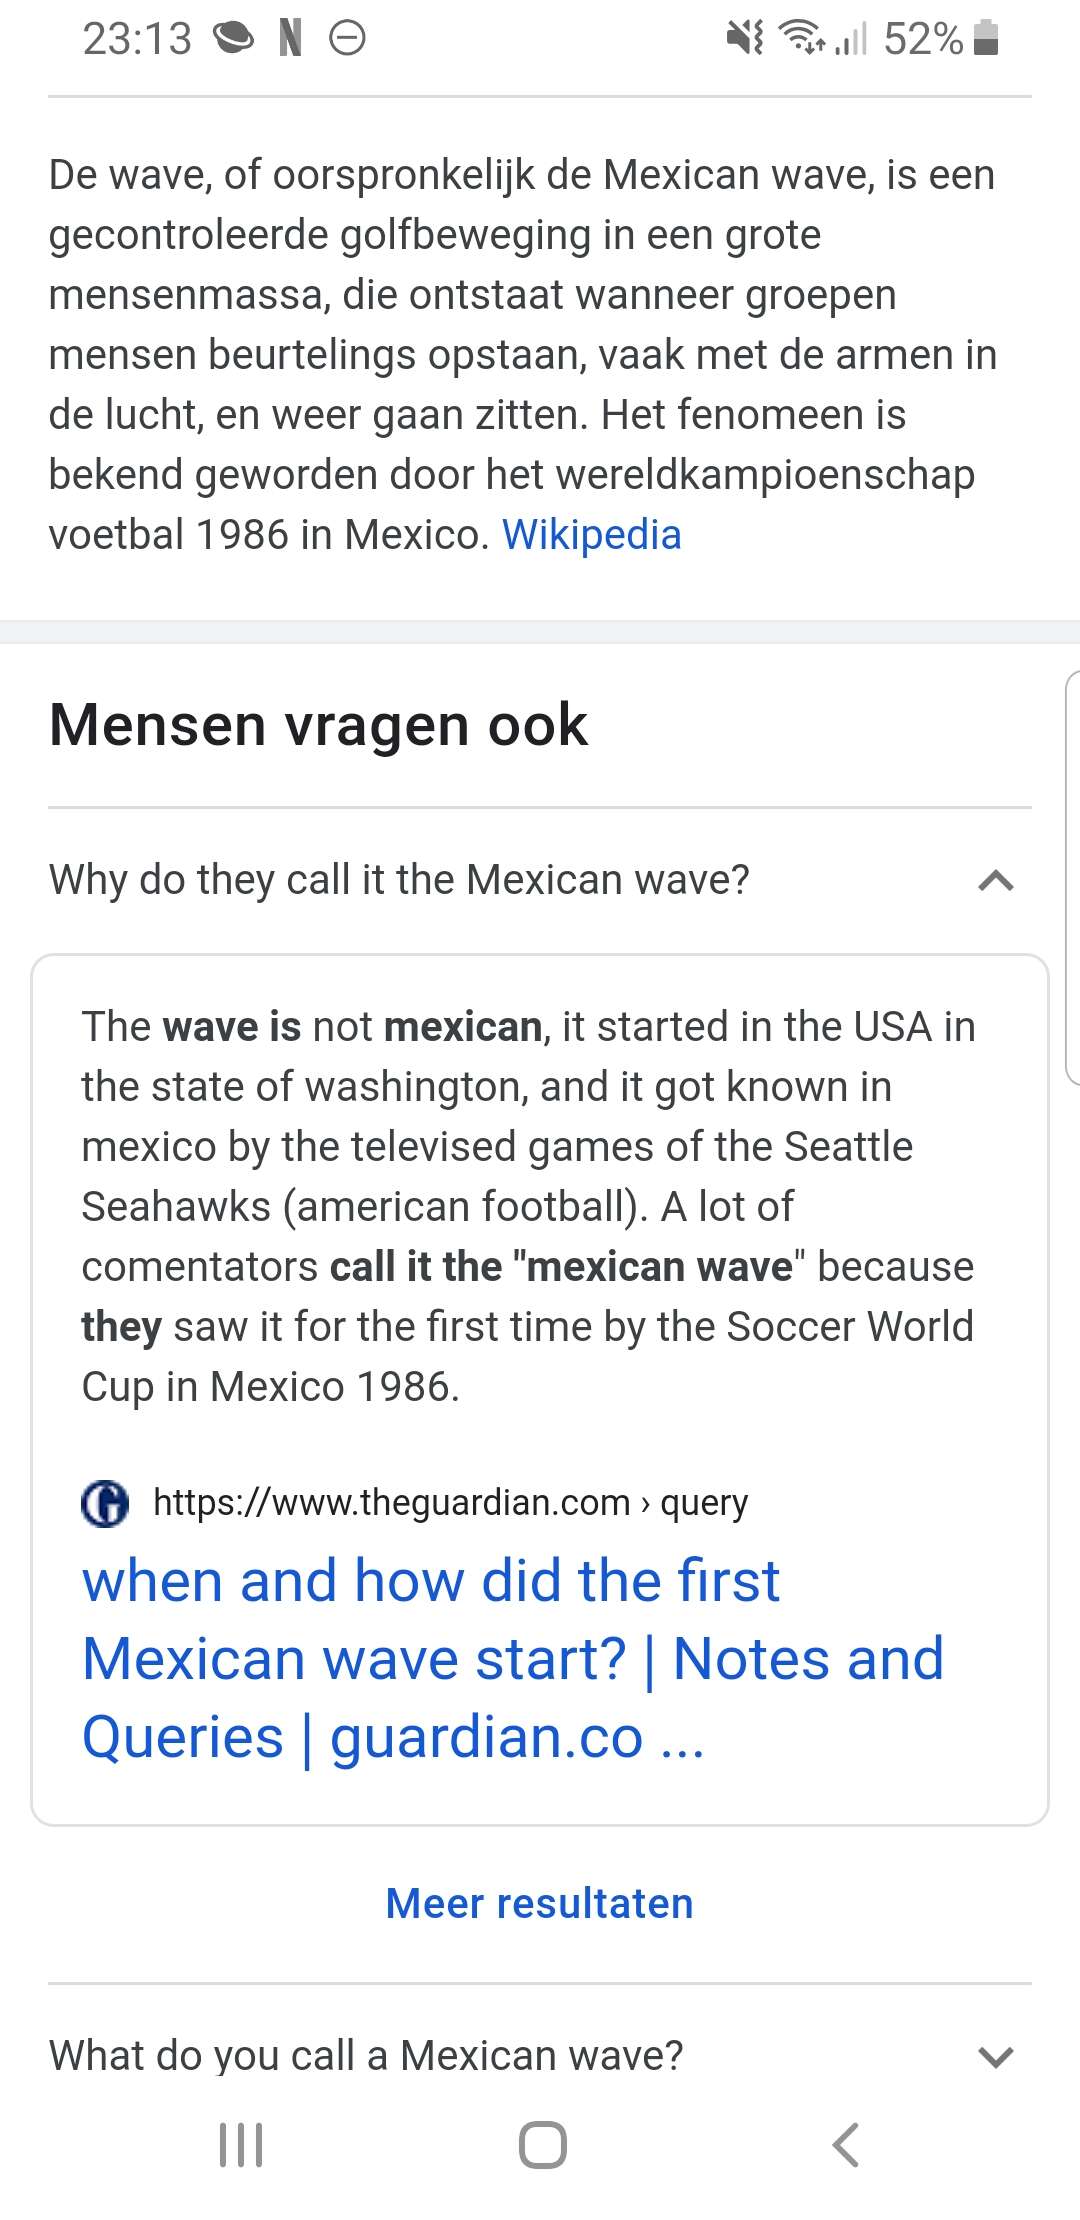Collapse the 'Why do they call it' answer
The image size is (1080, 2220).
click(995, 881)
